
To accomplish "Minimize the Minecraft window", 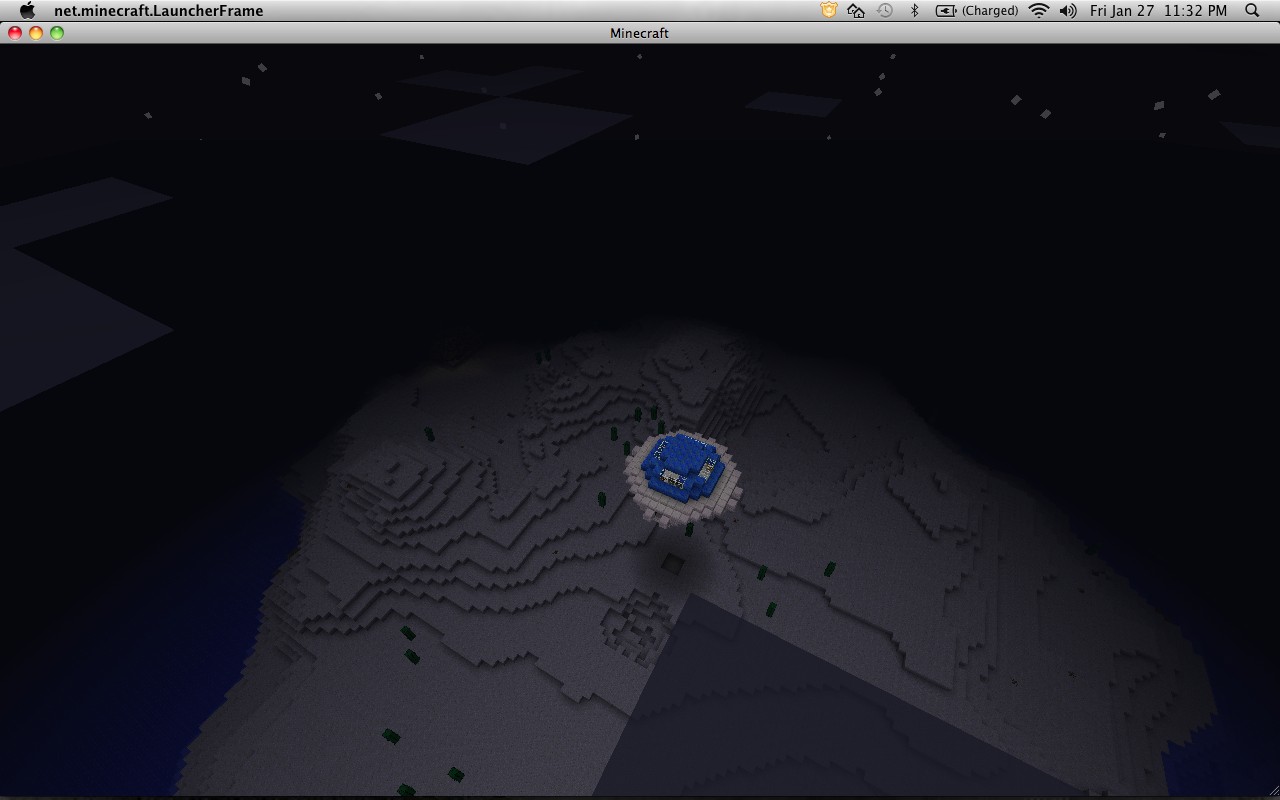I will click(36, 32).
